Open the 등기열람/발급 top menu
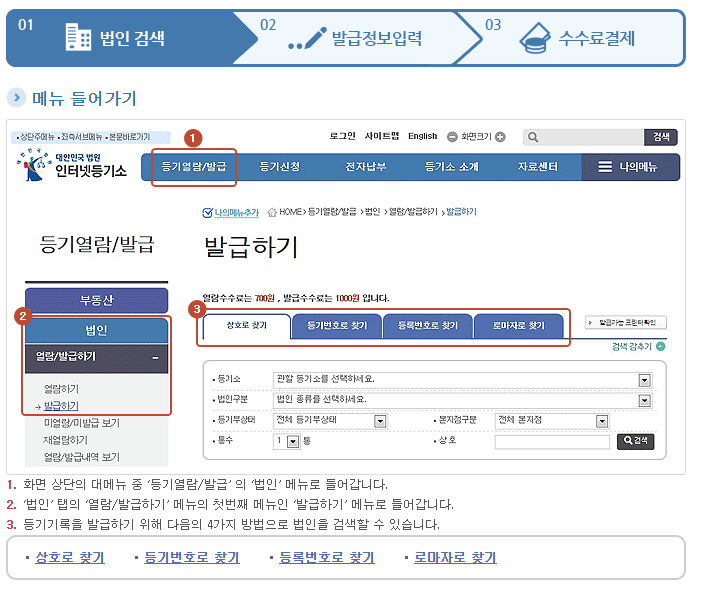 click(x=194, y=167)
